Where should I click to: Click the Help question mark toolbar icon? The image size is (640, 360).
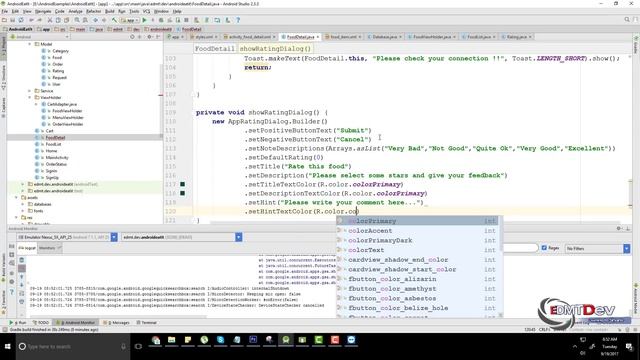coord(238,20)
